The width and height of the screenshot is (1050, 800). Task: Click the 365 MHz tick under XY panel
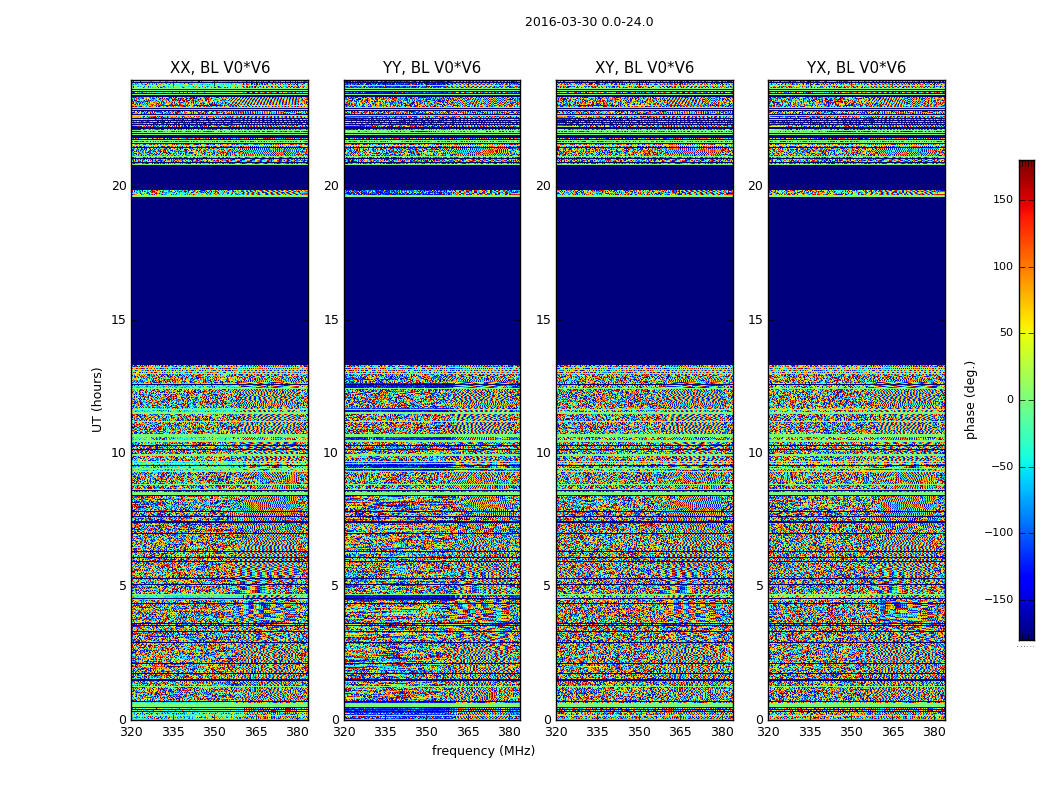(x=680, y=732)
